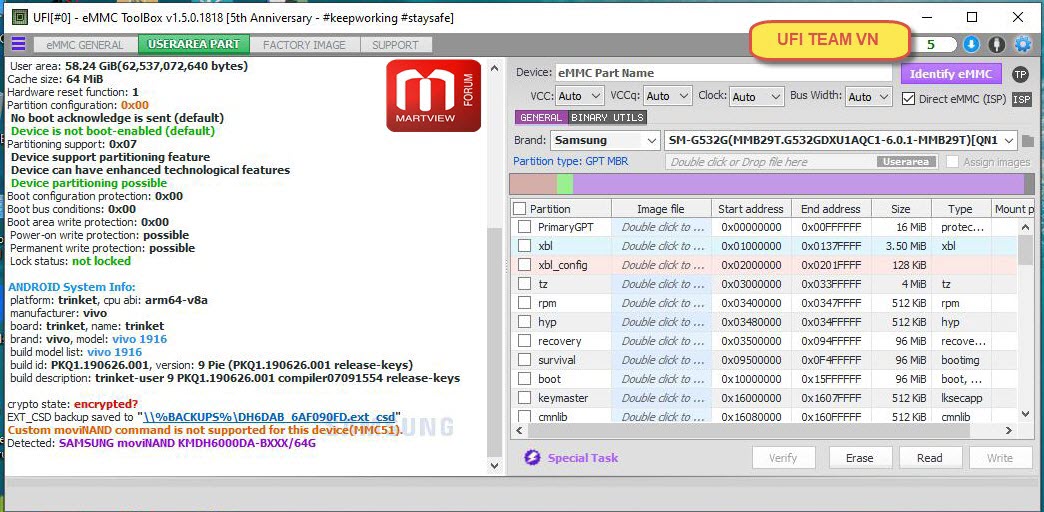1044x512 pixels.
Task: Check the xbl partition checkbox
Action: [x=525, y=246]
